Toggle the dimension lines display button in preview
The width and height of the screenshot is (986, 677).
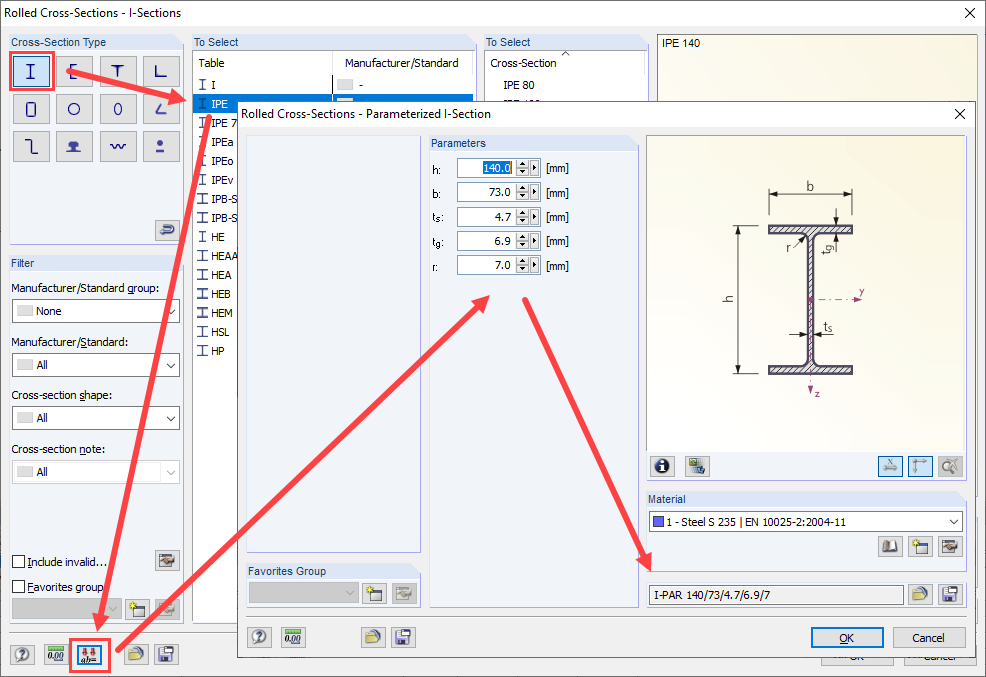coord(890,466)
